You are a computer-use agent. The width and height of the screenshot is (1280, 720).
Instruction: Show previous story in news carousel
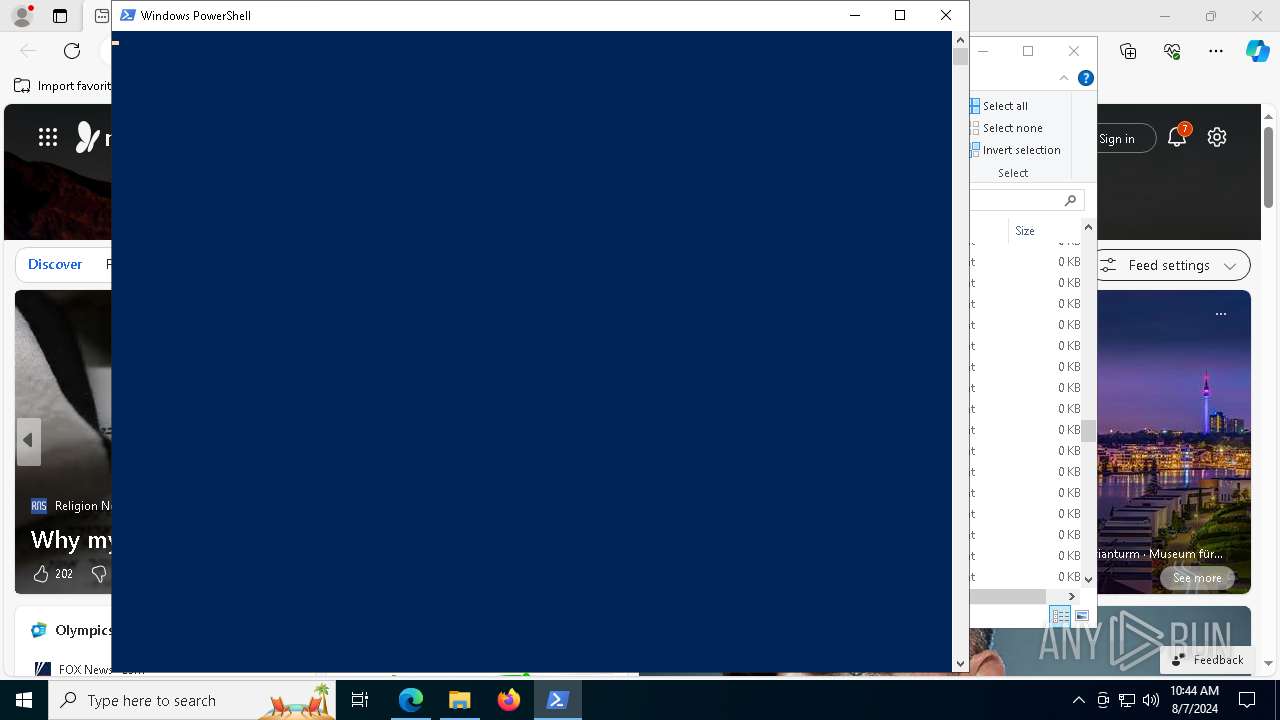pyautogui.click(x=28, y=441)
